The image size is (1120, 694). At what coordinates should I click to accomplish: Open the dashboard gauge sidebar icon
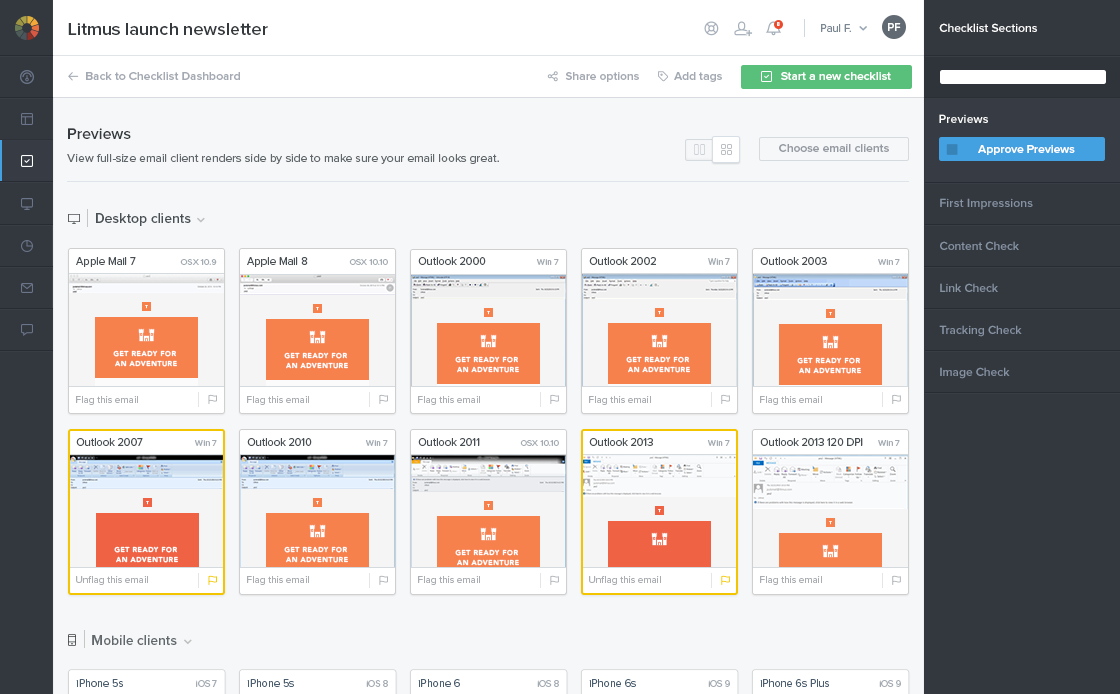(26, 76)
